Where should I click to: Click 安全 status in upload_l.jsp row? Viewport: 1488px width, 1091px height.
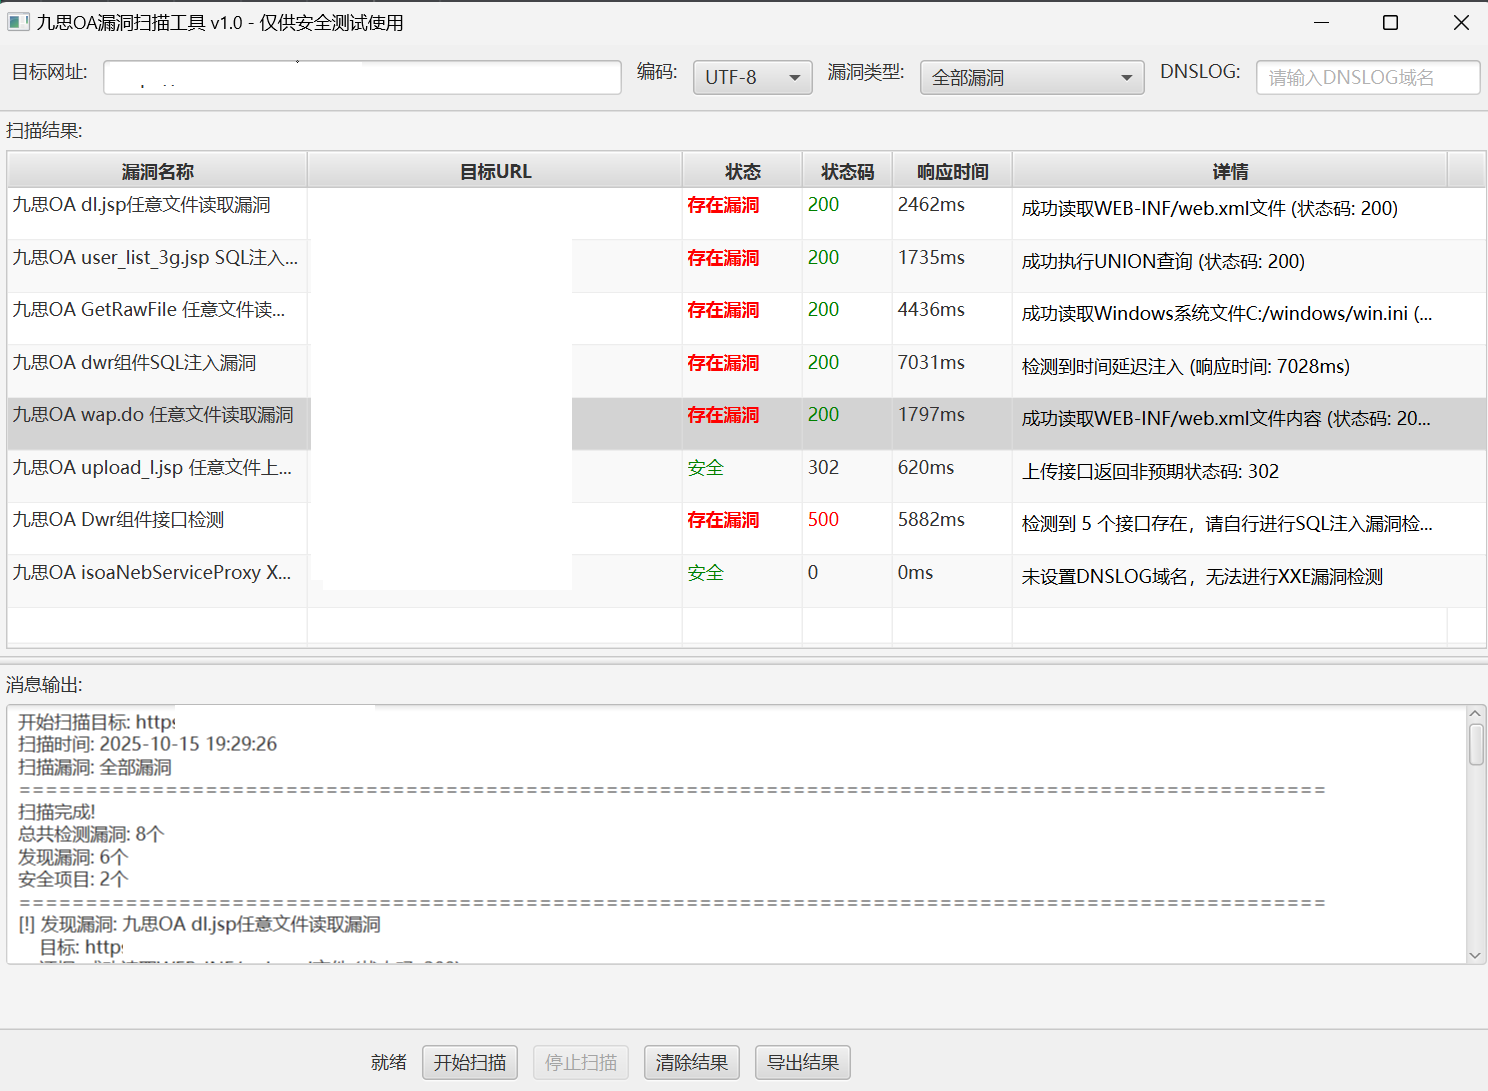[705, 468]
